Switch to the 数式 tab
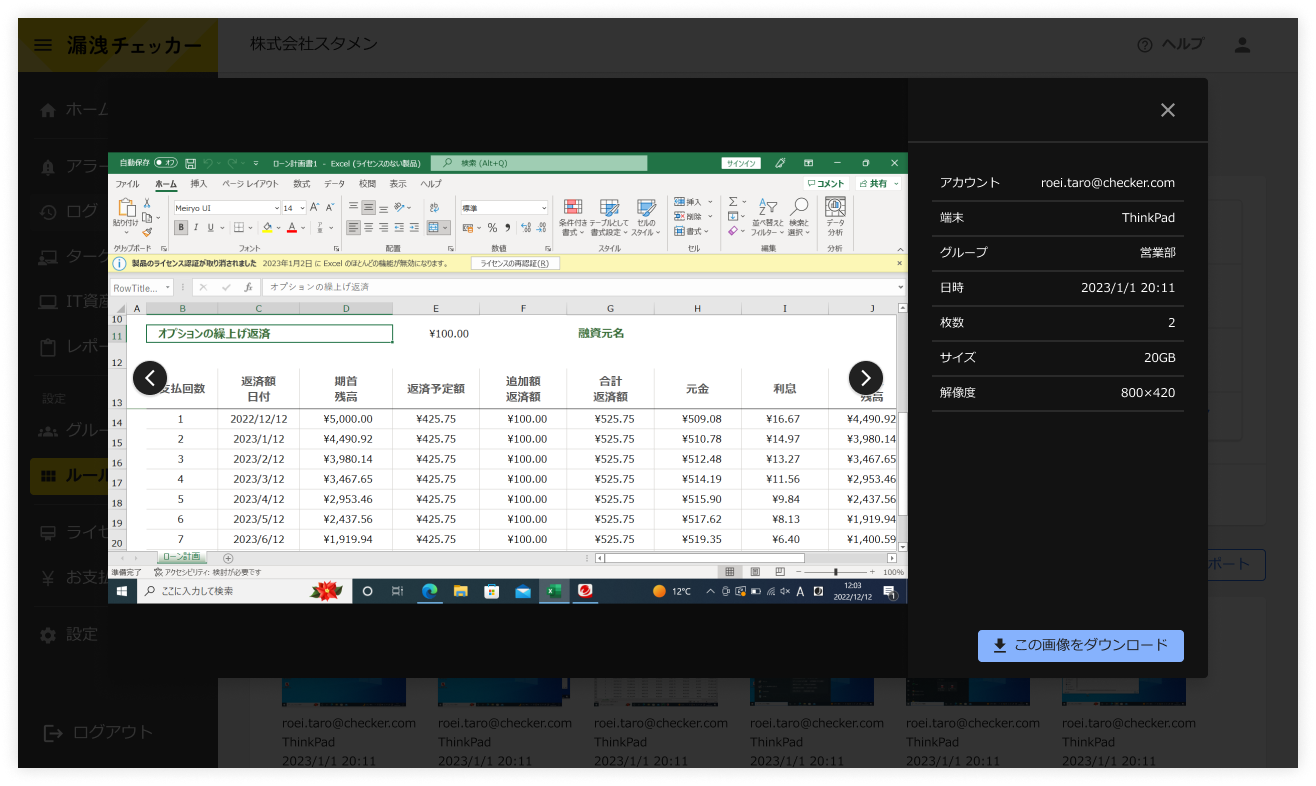This screenshot has width=1316, height=786. pyautogui.click(x=302, y=184)
